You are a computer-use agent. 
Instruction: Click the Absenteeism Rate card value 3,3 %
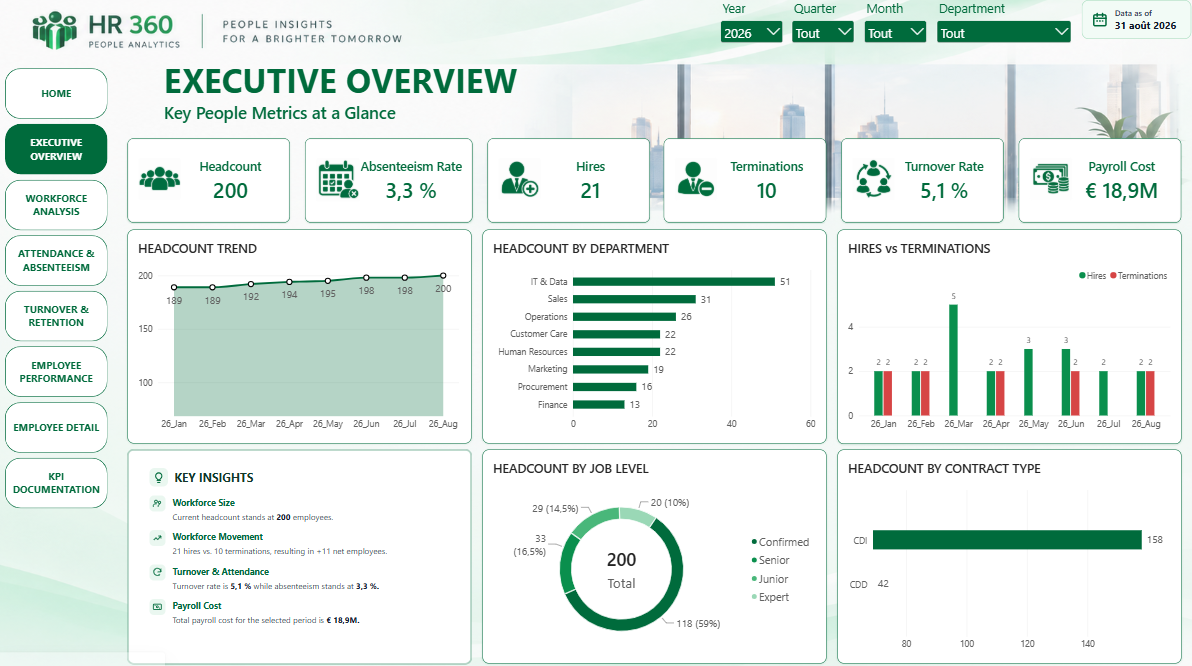(x=411, y=191)
